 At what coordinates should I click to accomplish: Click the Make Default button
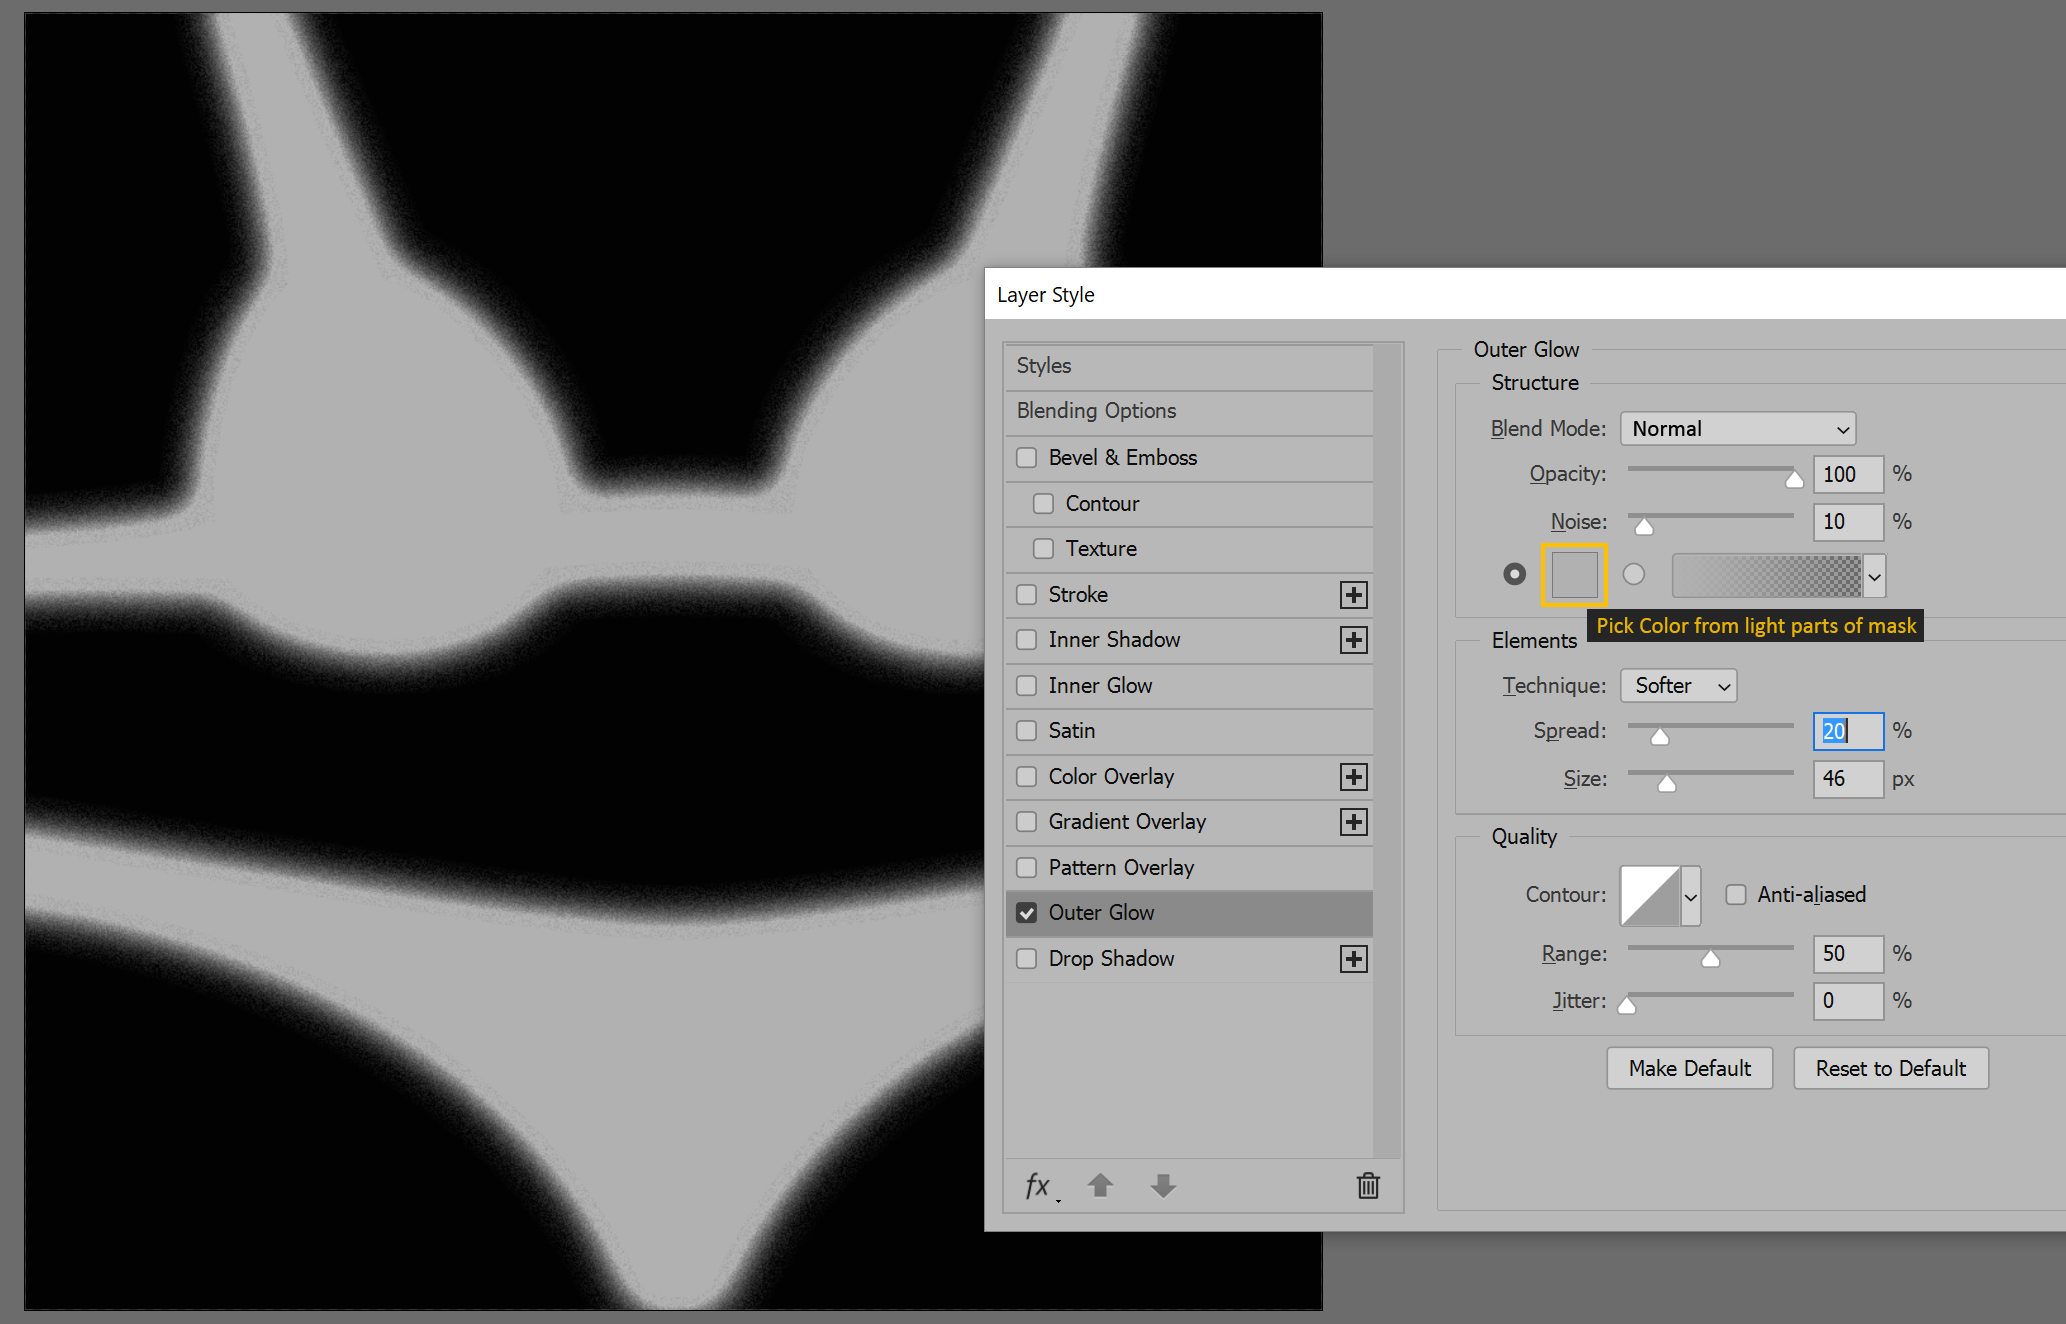(x=1690, y=1068)
